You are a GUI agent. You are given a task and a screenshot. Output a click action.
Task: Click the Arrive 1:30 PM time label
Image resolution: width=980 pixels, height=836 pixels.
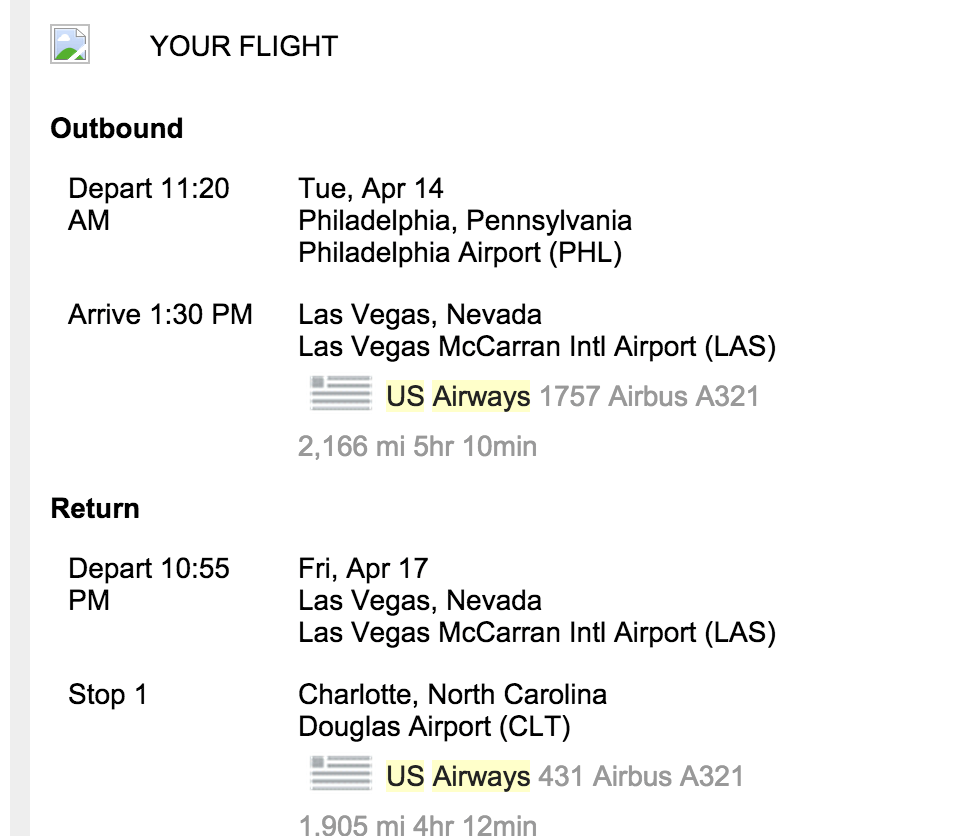pos(160,314)
